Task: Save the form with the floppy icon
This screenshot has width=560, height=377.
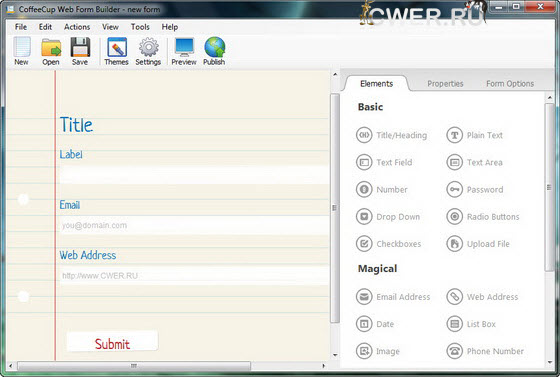Action: (80, 51)
